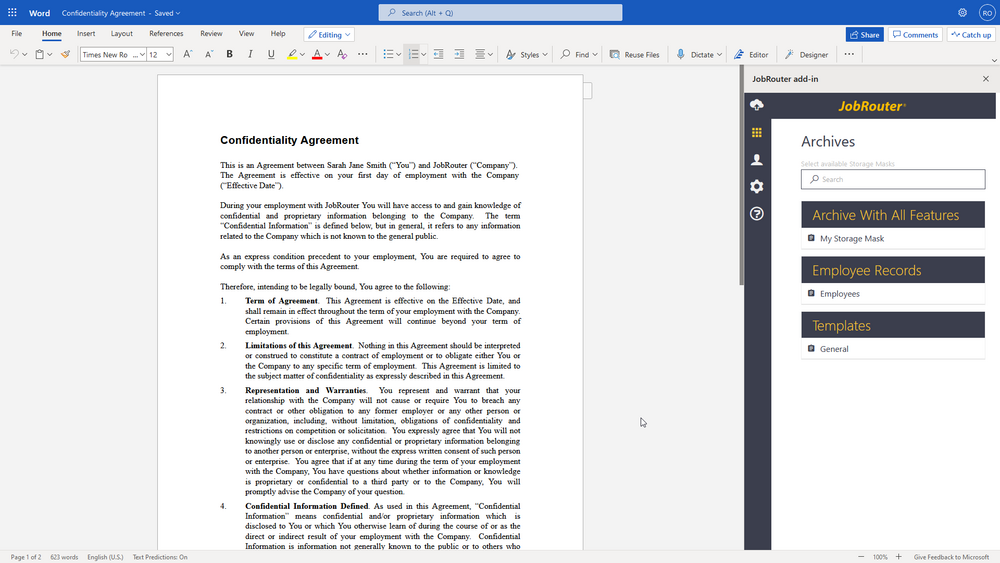Toggle italic formatting
Viewport: 1000px width, 563px height.
pyautogui.click(x=250, y=54)
